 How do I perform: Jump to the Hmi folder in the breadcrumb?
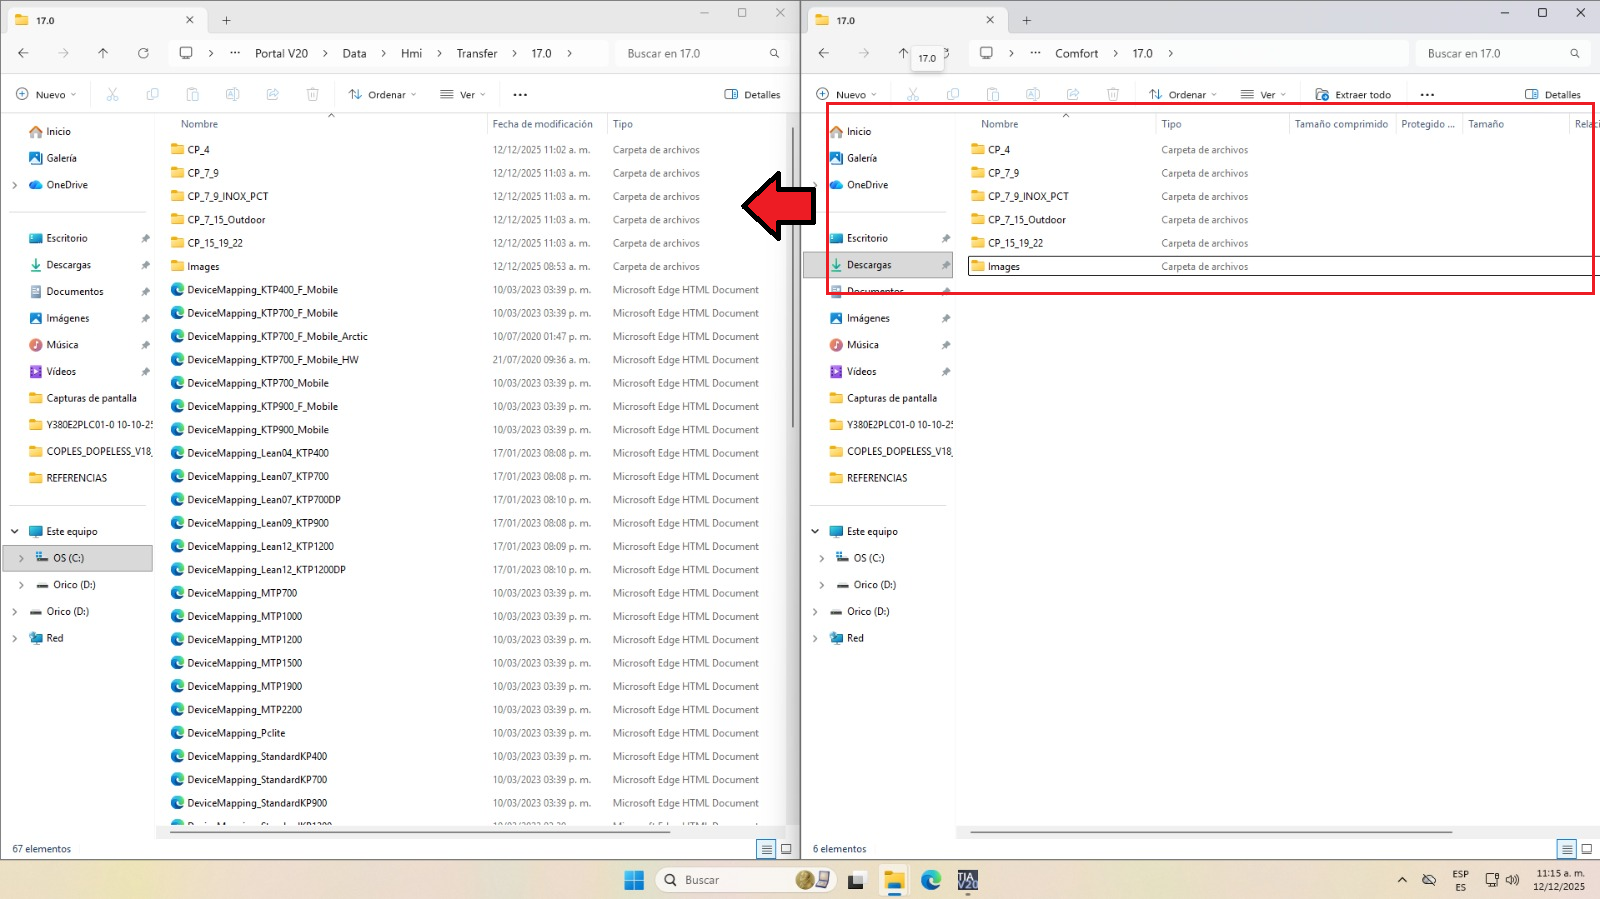point(411,53)
